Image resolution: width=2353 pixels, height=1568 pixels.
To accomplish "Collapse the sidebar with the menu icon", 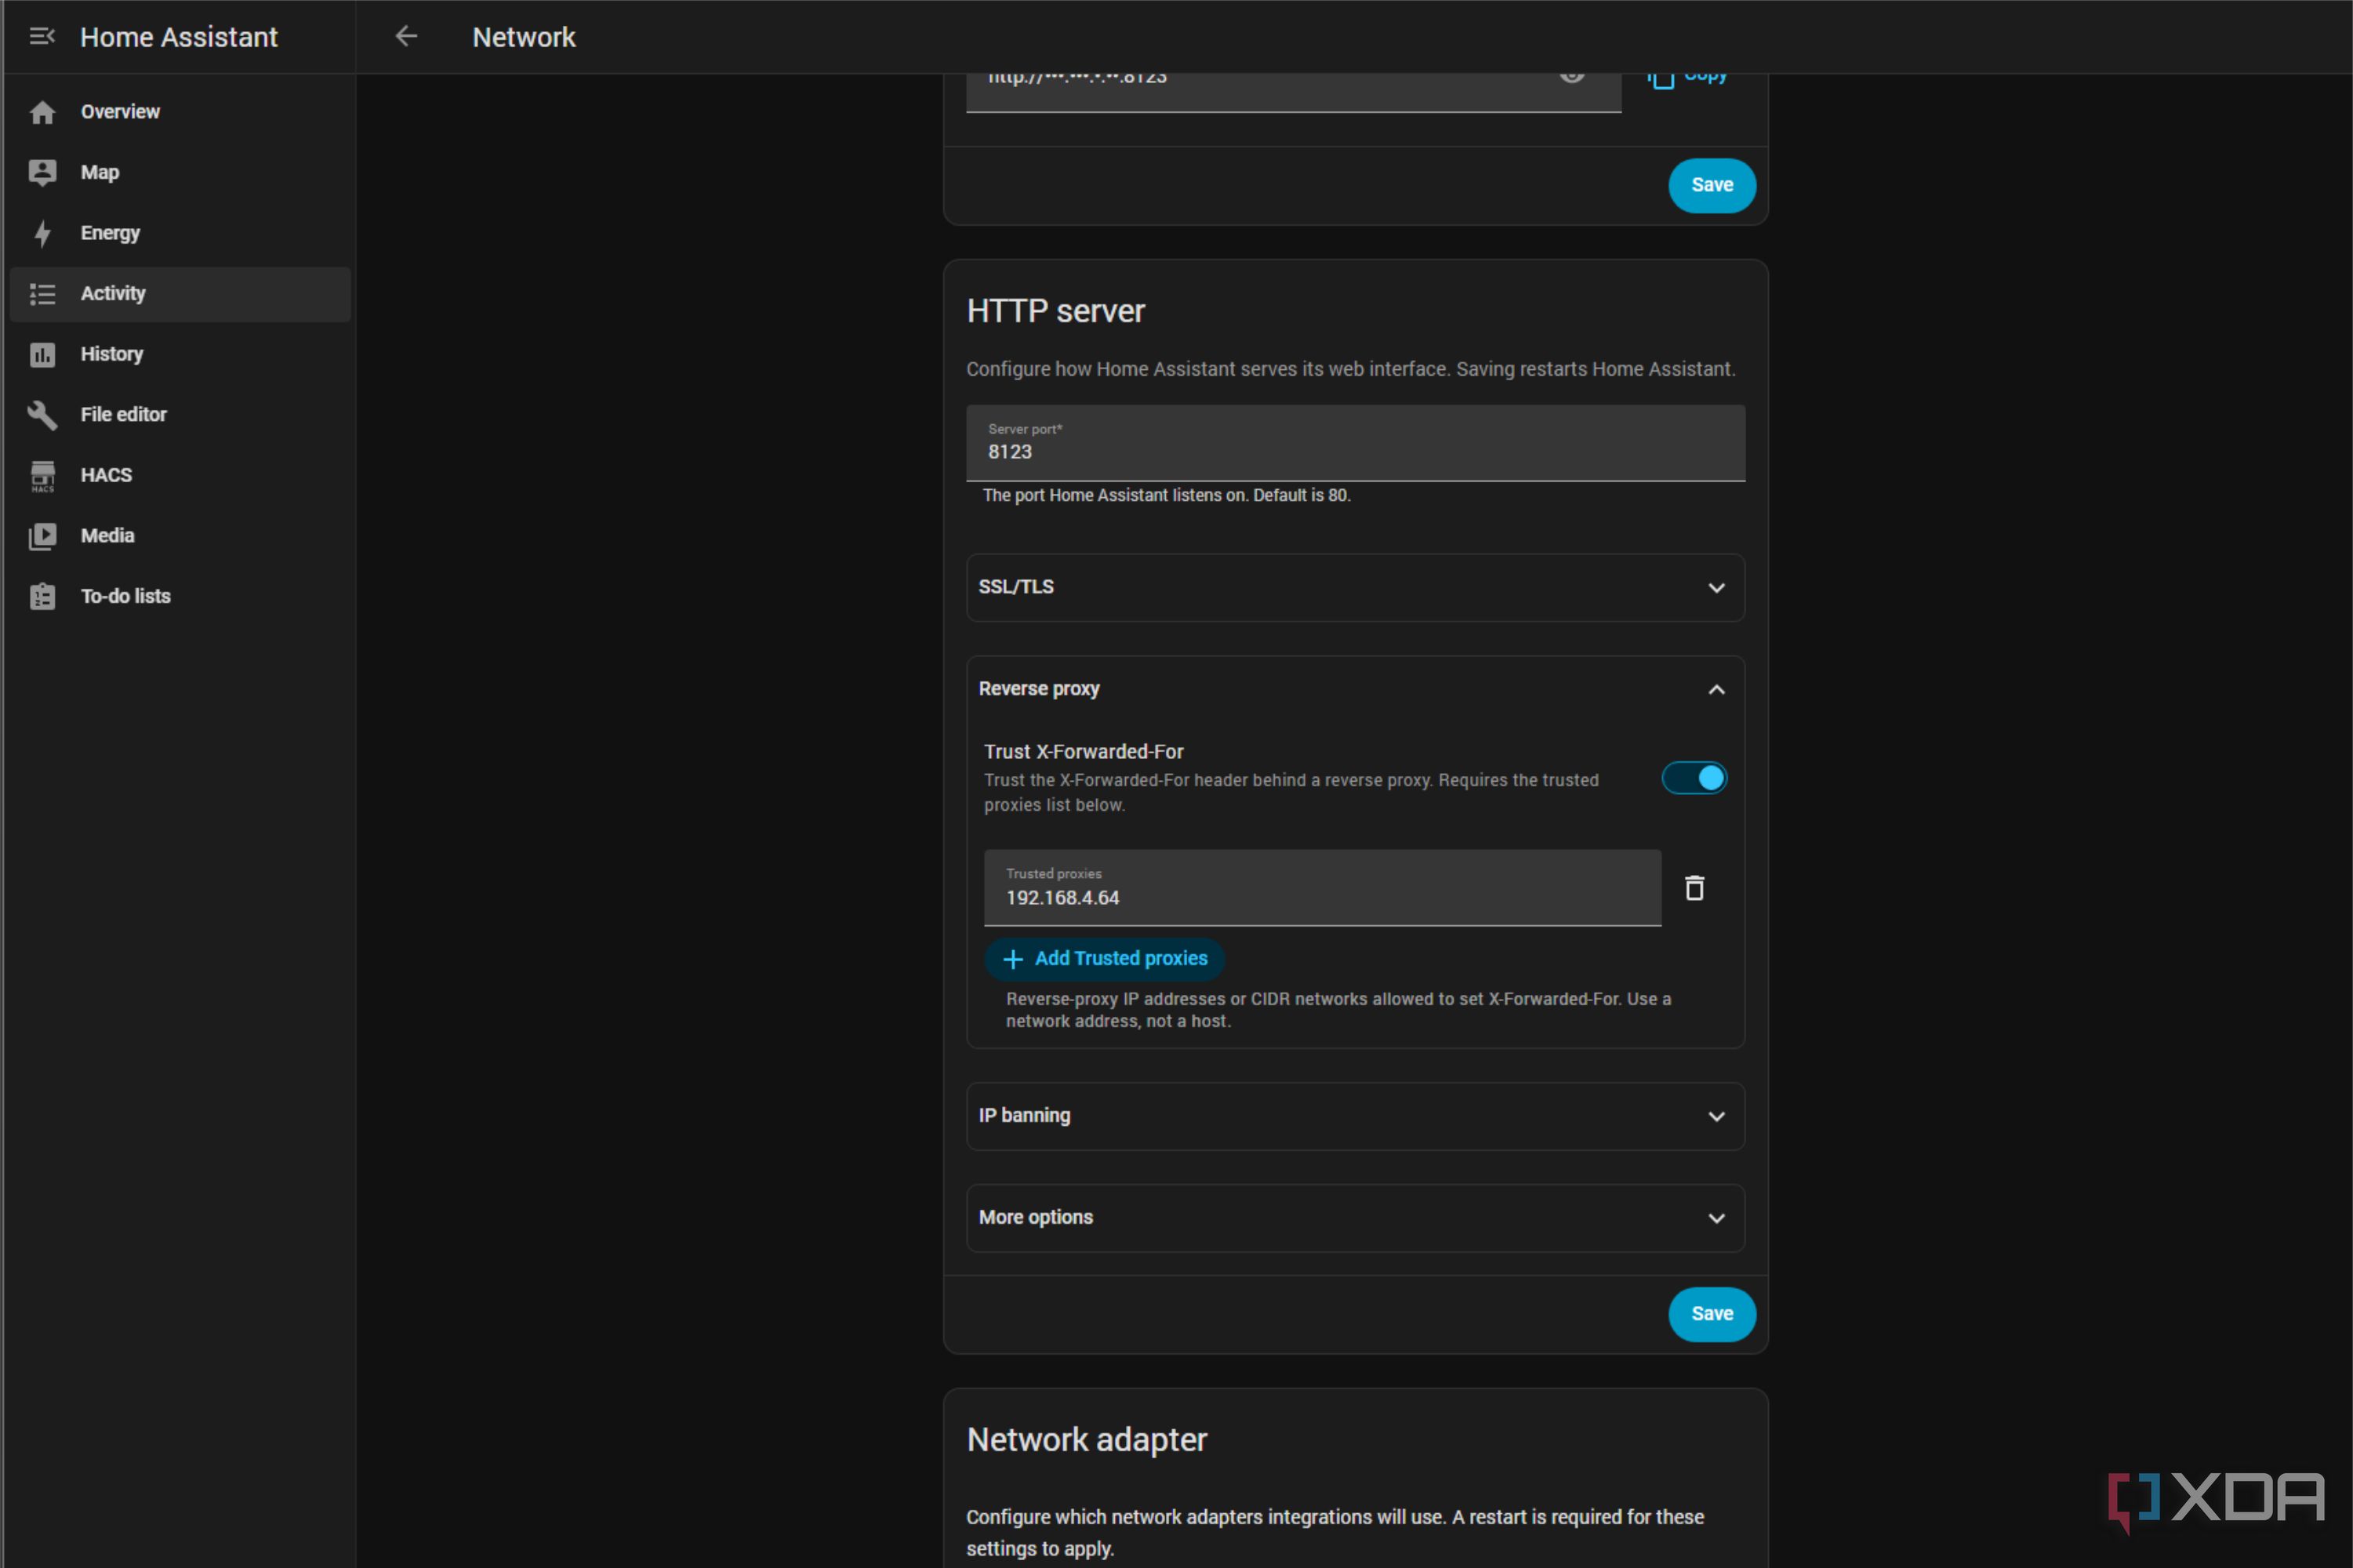I will click(x=42, y=37).
